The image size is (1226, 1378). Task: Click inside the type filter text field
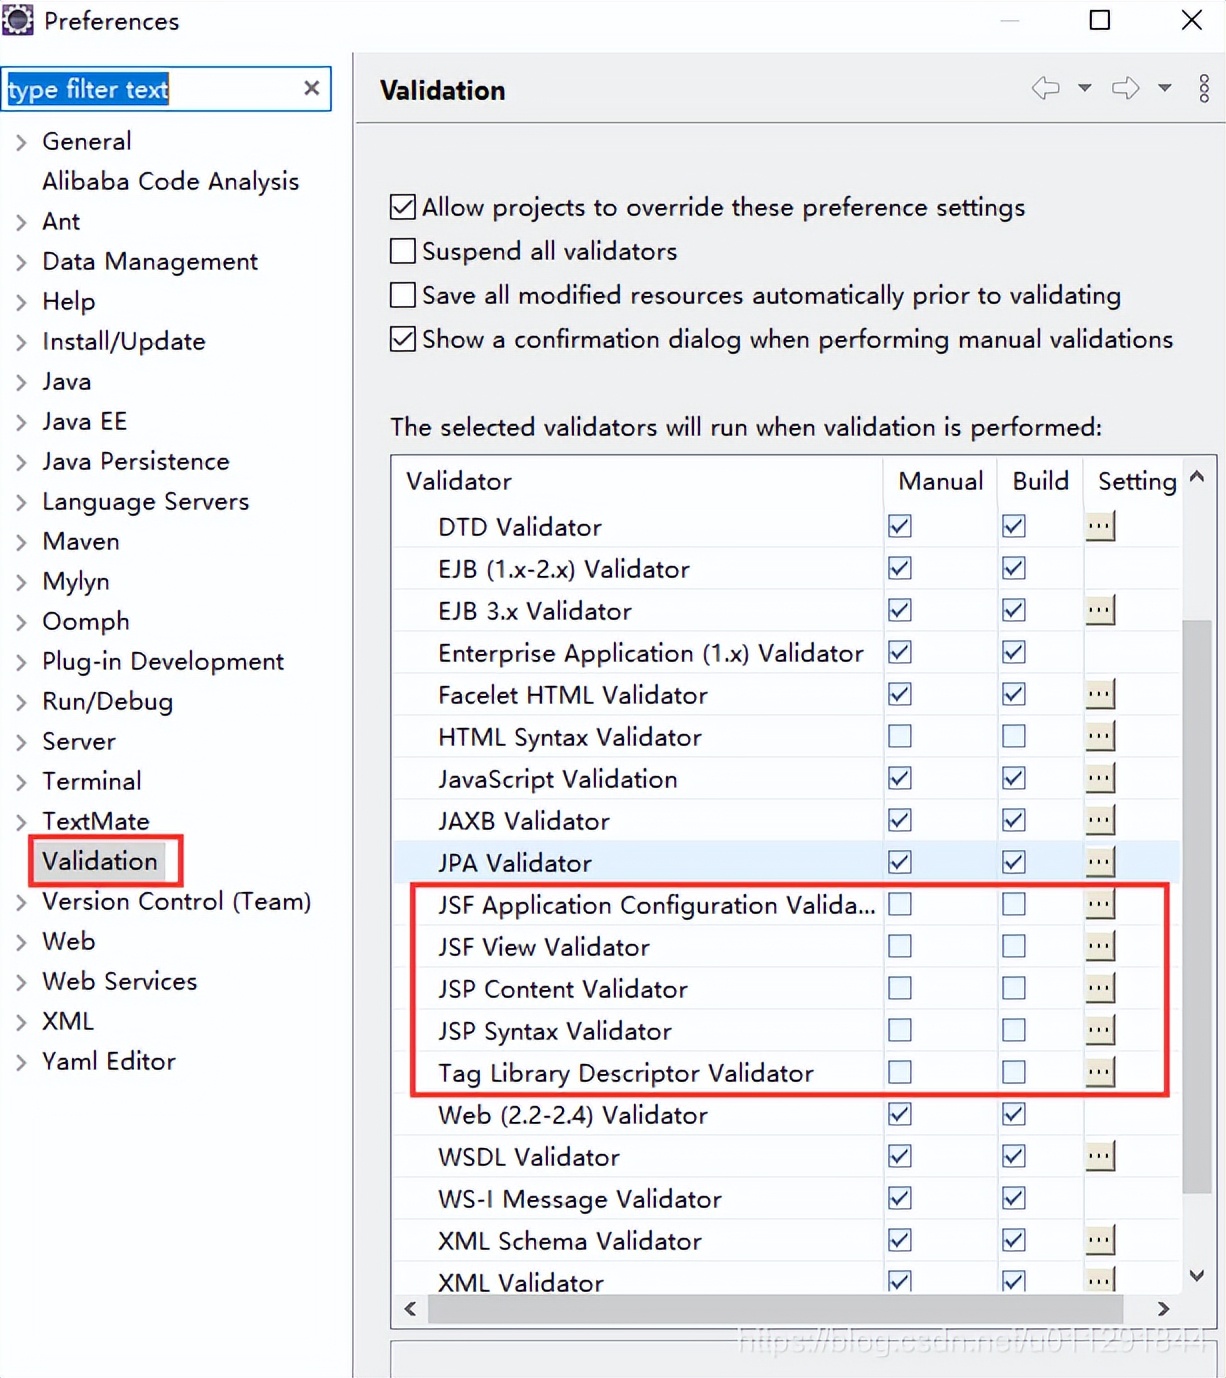point(150,89)
